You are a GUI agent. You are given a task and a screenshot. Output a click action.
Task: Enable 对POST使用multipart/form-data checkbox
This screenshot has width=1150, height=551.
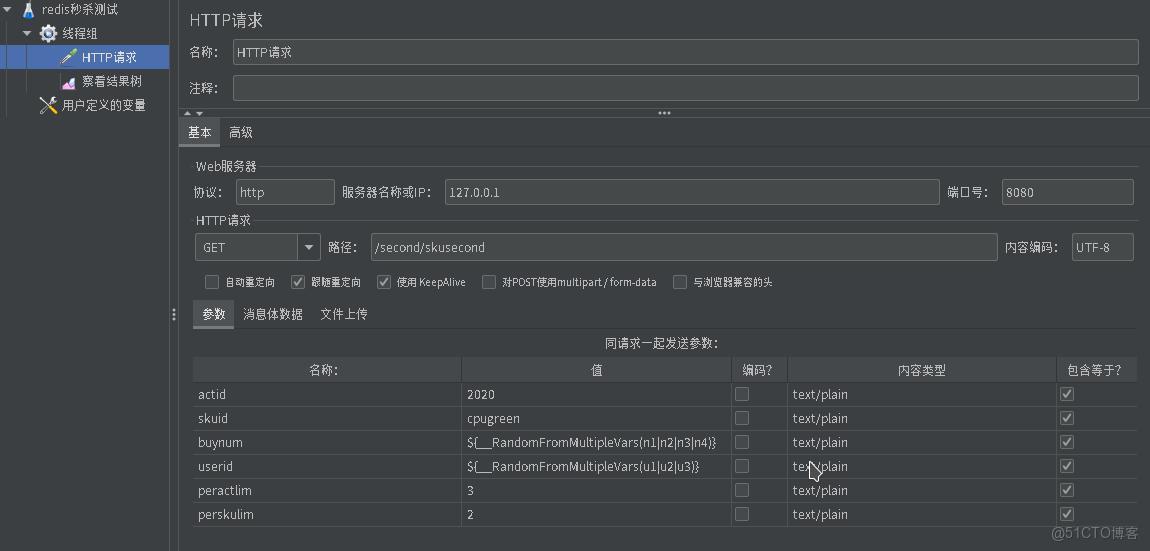pos(489,282)
